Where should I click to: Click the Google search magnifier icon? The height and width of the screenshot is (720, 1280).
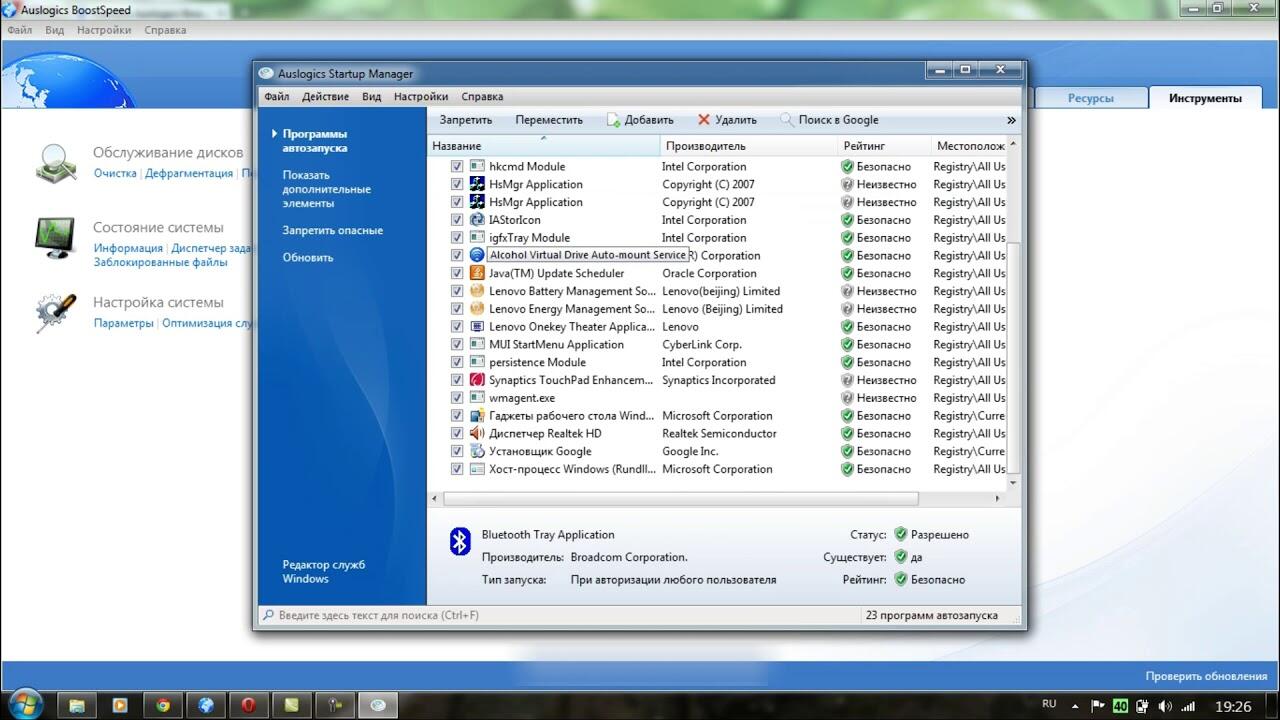(787, 120)
